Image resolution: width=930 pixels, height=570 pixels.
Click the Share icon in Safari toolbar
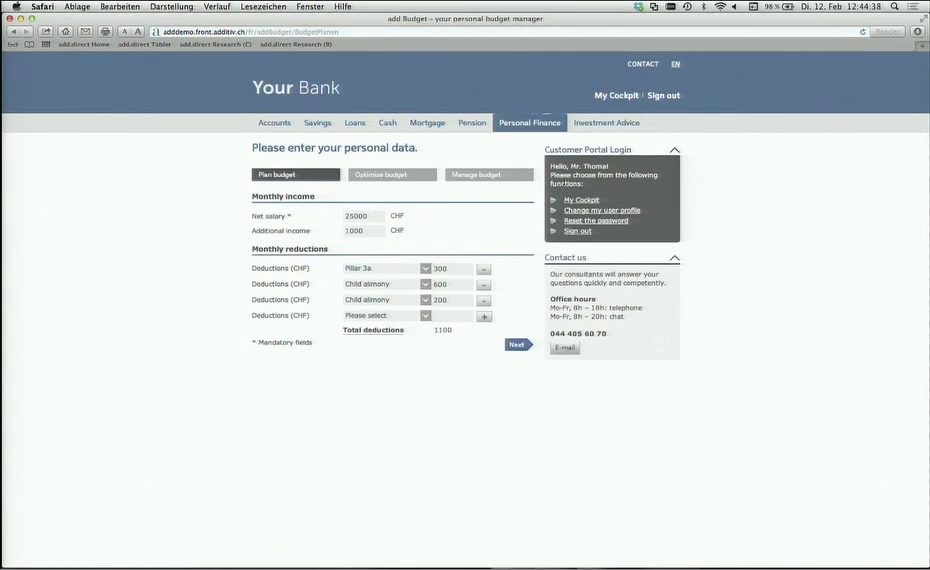[x=46, y=32]
